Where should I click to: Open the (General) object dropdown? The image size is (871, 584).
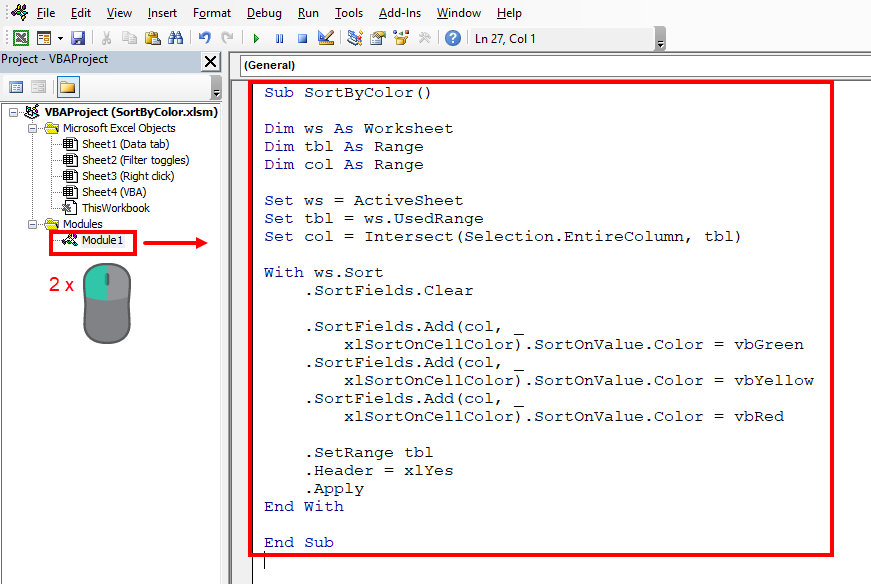coord(555,66)
